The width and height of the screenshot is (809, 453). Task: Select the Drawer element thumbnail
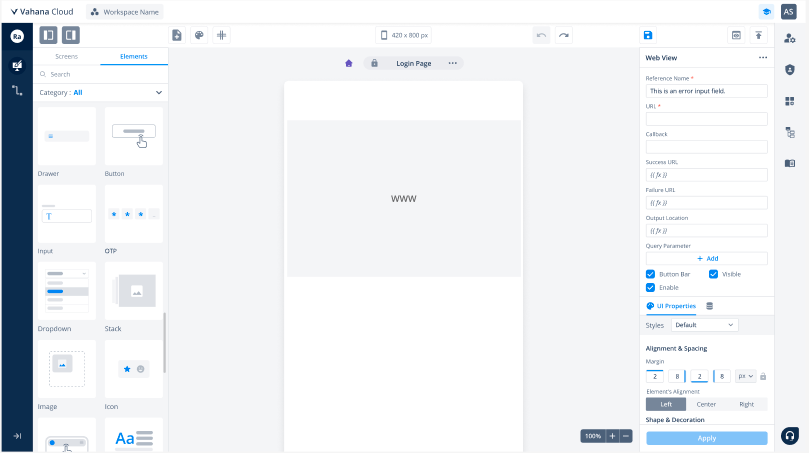pos(67,136)
